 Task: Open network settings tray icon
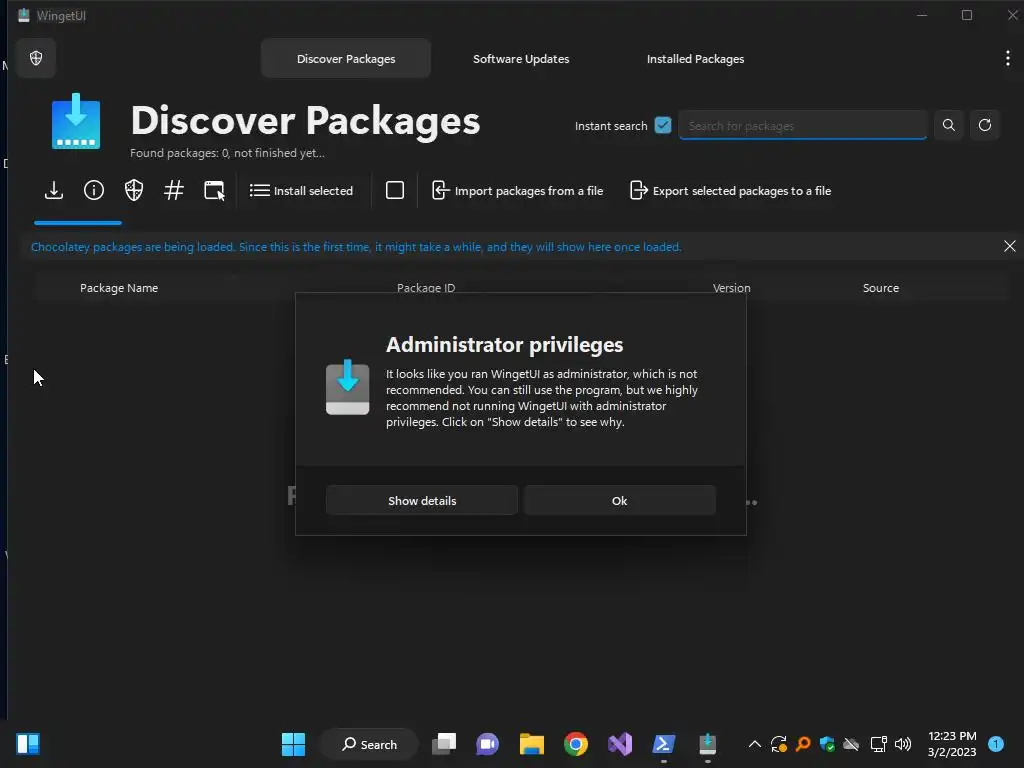click(878, 744)
